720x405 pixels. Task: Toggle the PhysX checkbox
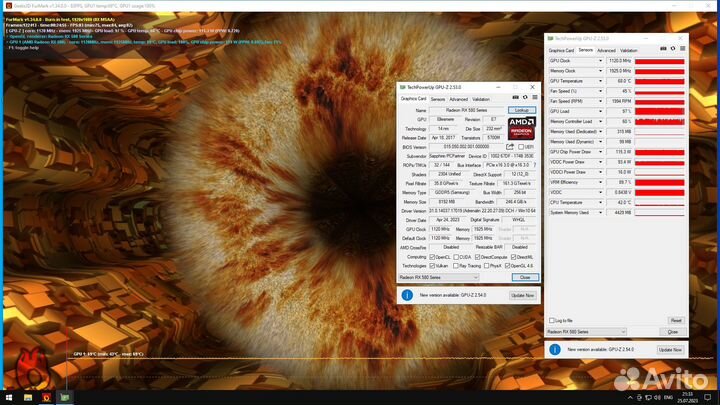(x=487, y=266)
